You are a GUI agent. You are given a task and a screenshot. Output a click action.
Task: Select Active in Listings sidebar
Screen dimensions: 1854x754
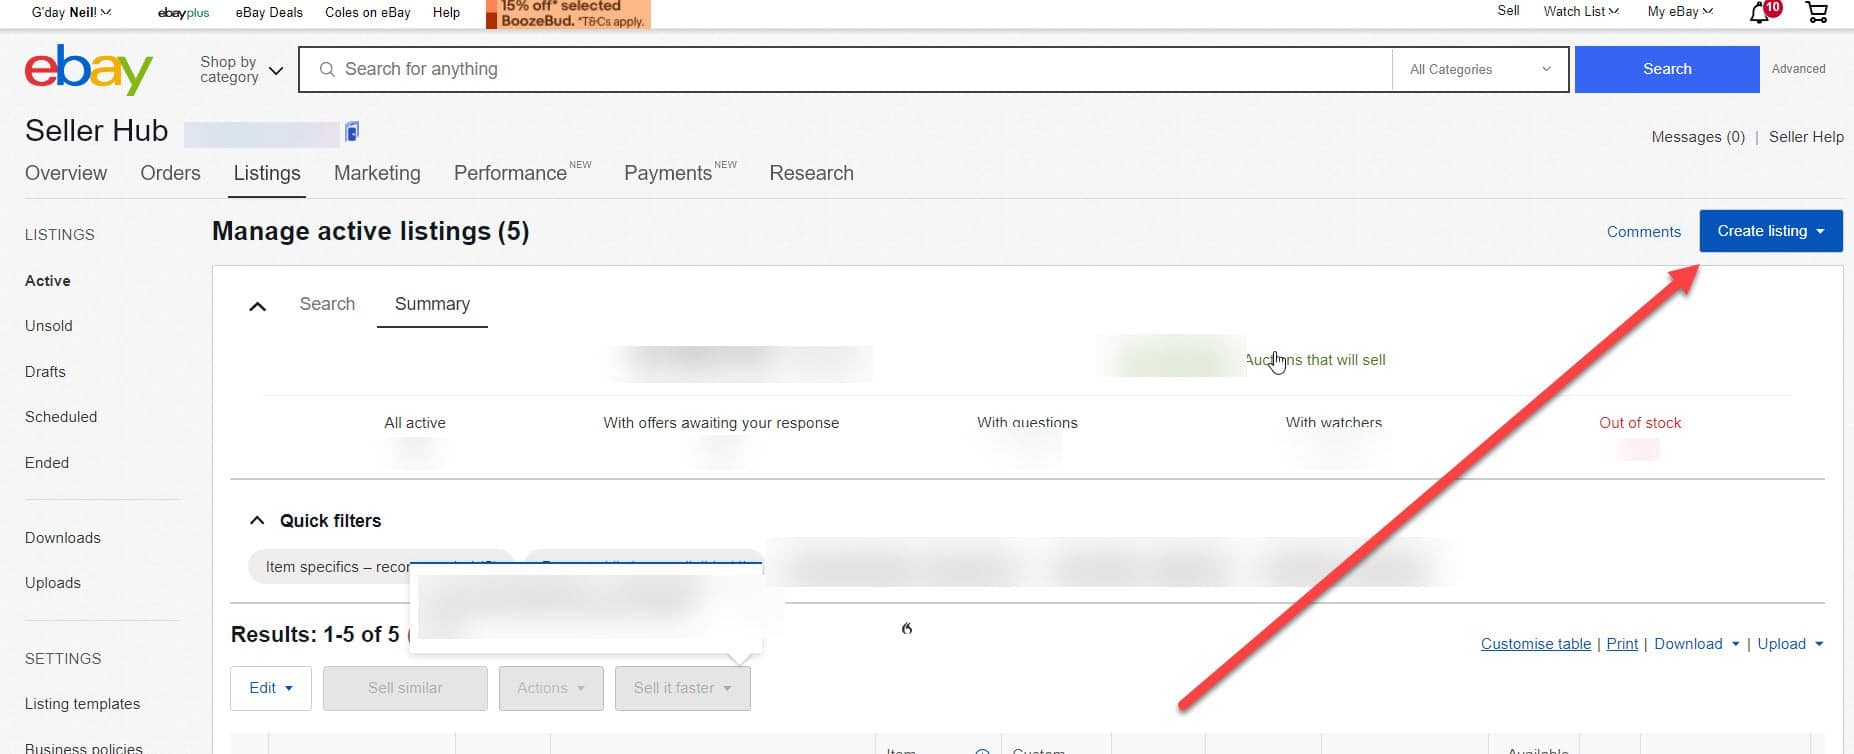point(48,281)
